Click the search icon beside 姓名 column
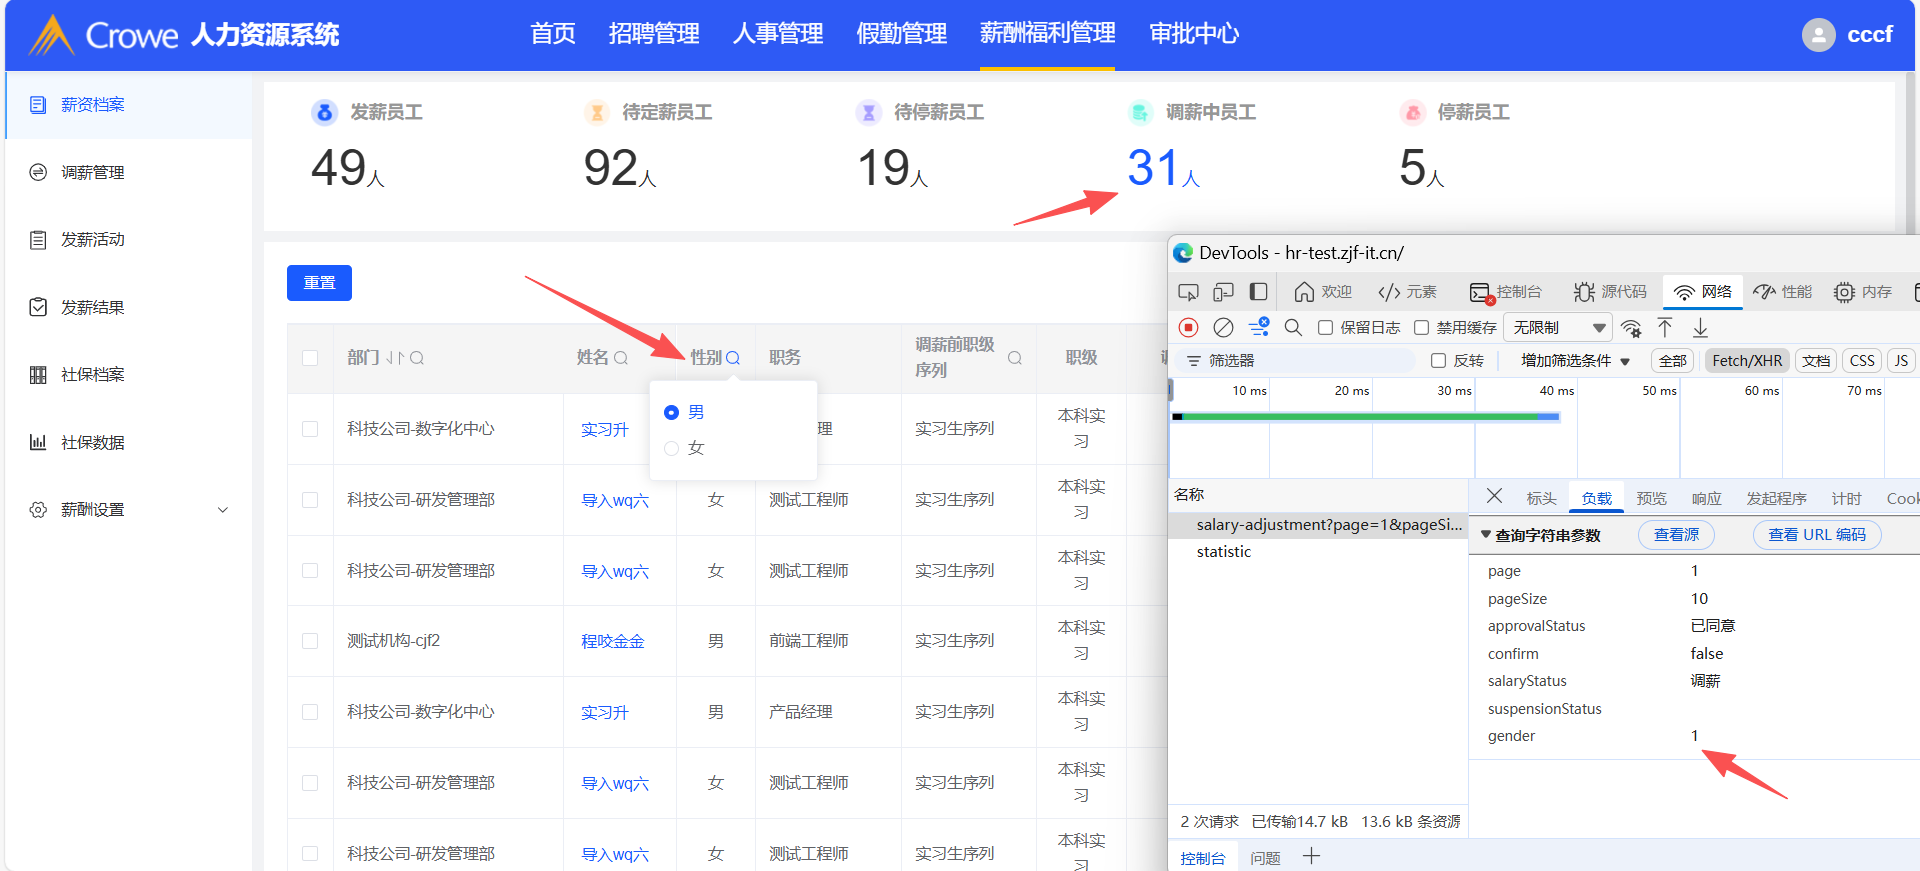The width and height of the screenshot is (1920, 871). pos(621,358)
